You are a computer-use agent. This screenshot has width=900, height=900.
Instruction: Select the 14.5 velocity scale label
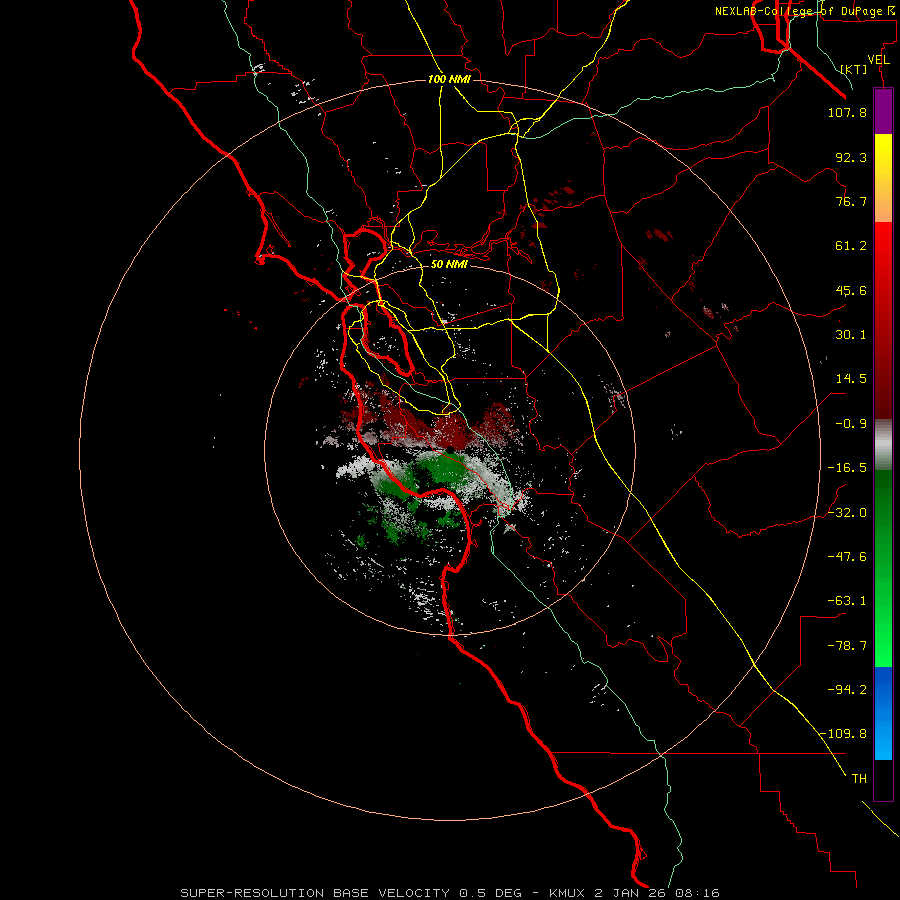tap(851, 379)
